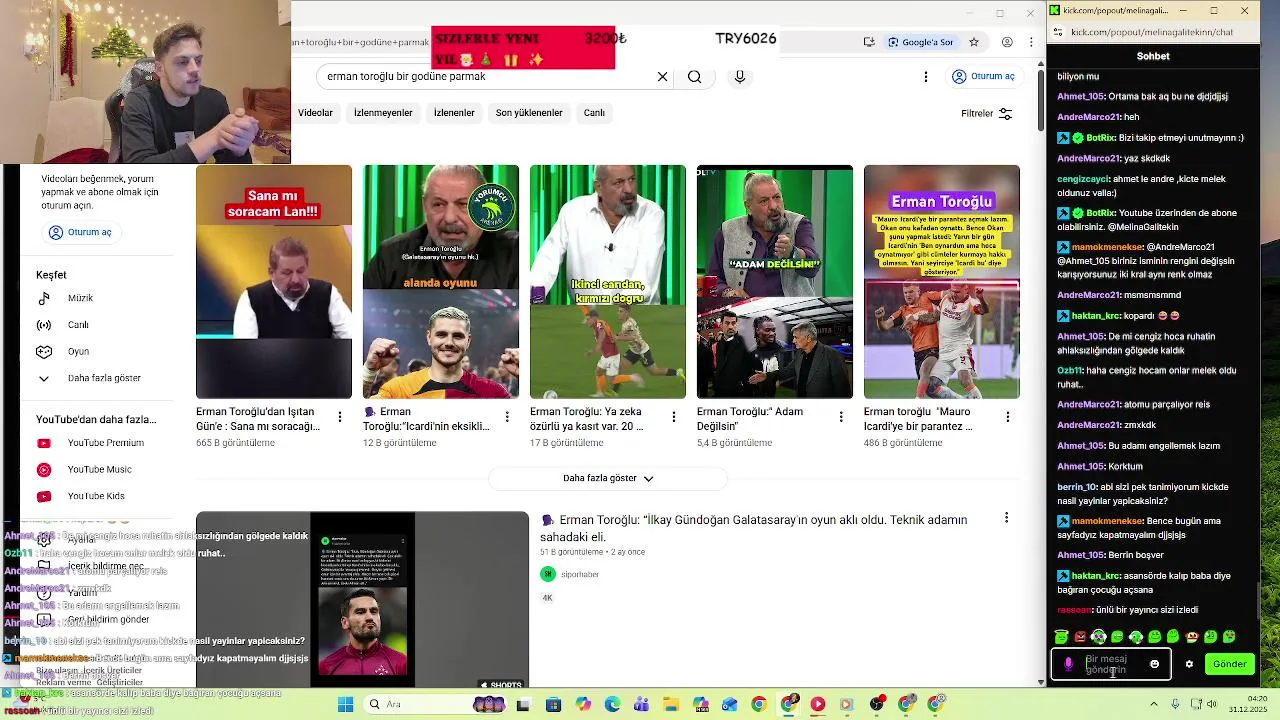Open more options for 'Icardi'nin eksikli' short
1280x720 pixels.
(506, 417)
